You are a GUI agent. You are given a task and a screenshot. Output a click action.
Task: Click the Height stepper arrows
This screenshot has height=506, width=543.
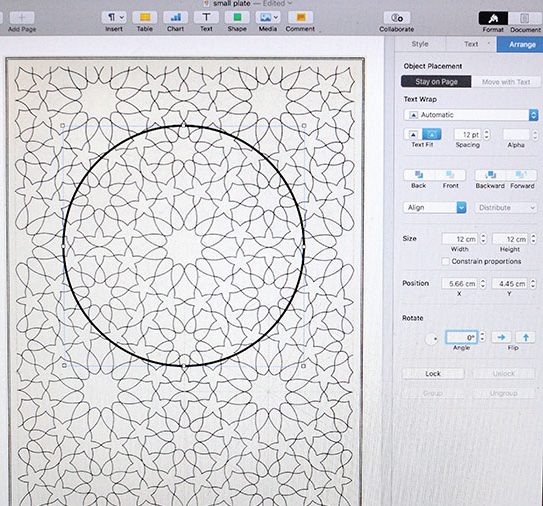(533, 239)
